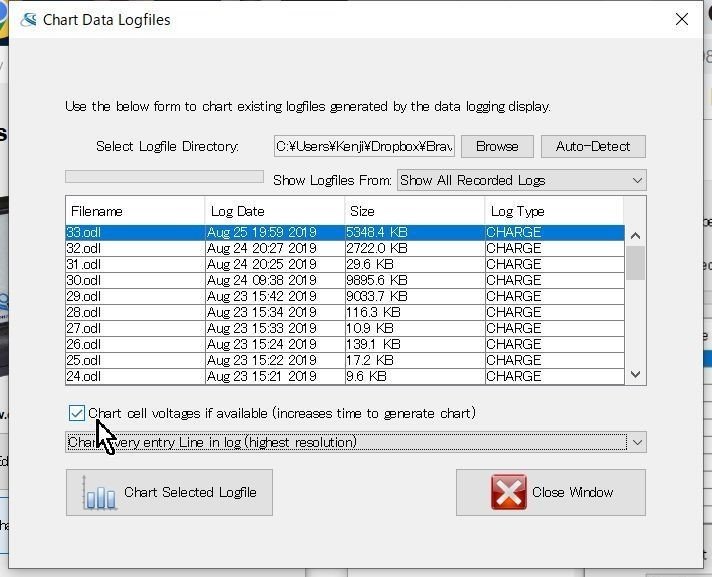This screenshot has height=577, width=712.
Task: Click the date Aug 23 15:21 2019
Action: (x=262, y=376)
